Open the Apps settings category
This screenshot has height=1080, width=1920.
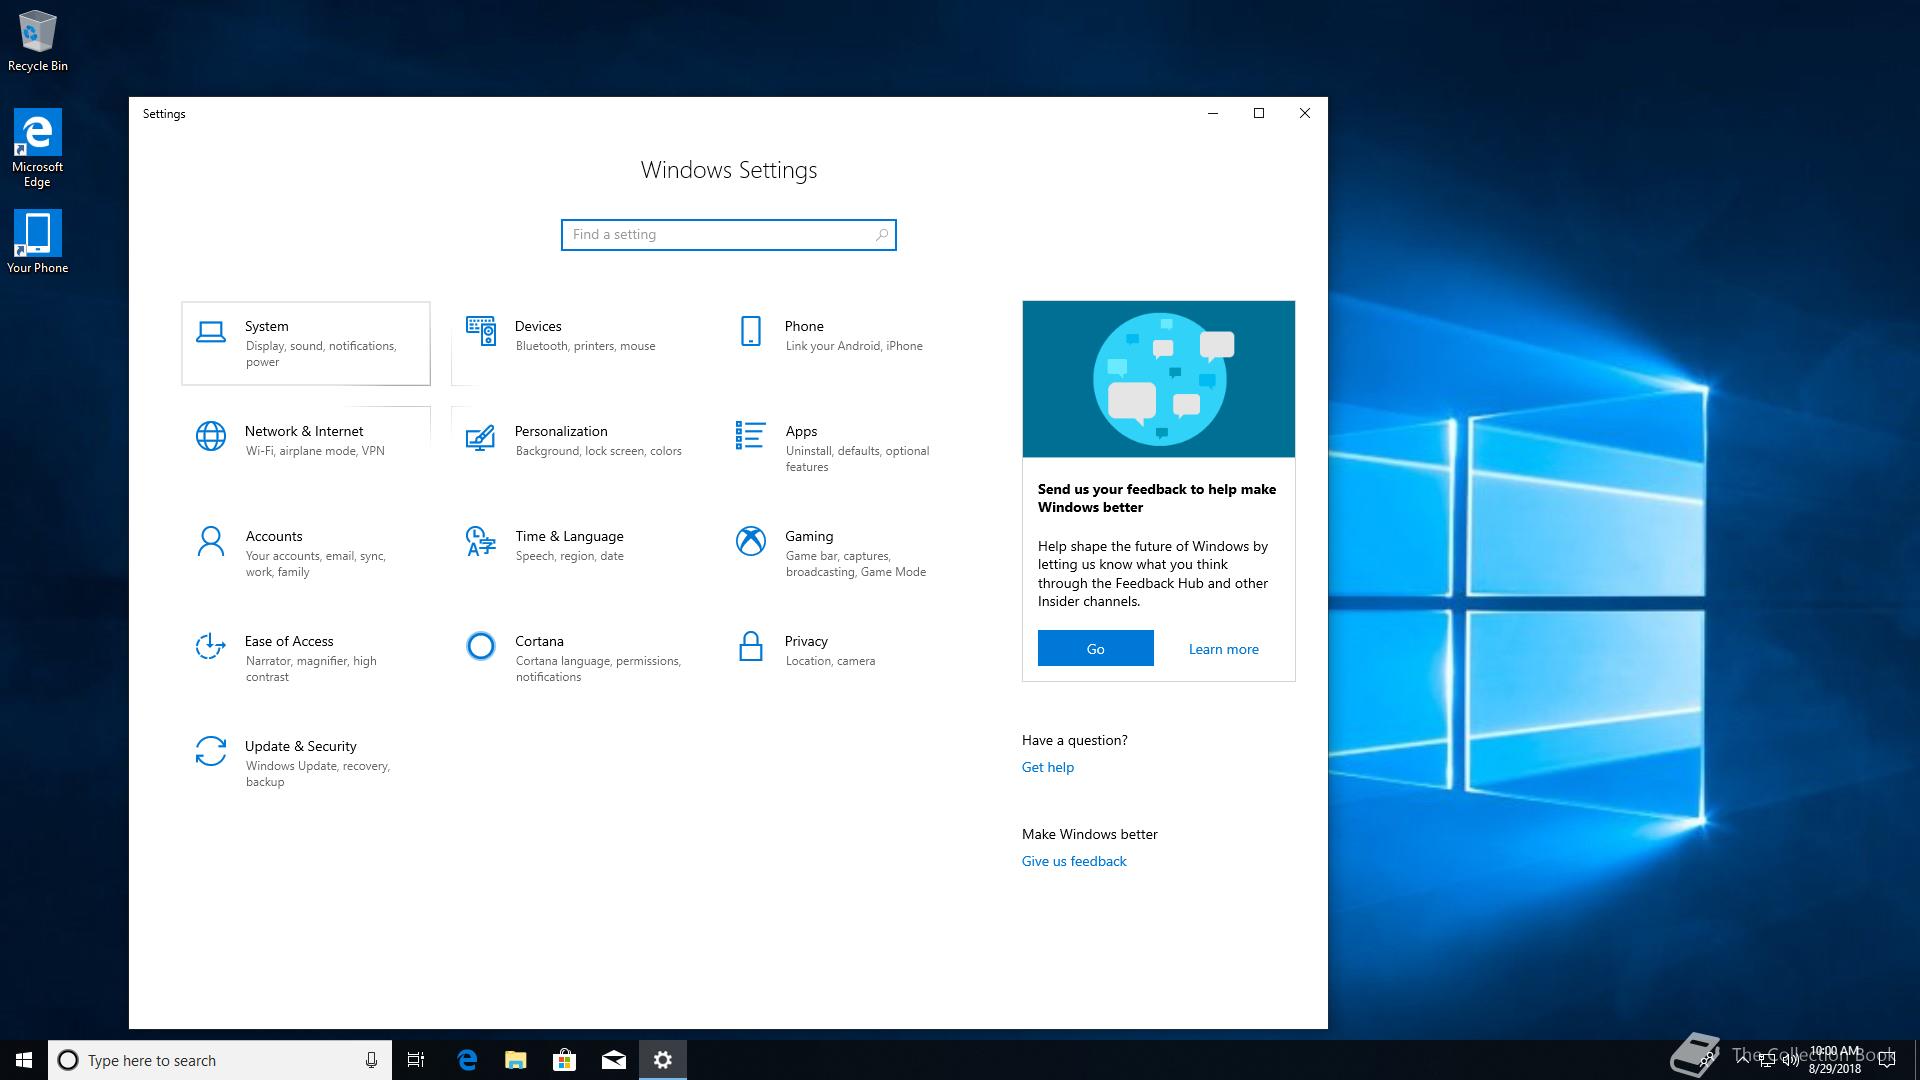[x=845, y=448]
